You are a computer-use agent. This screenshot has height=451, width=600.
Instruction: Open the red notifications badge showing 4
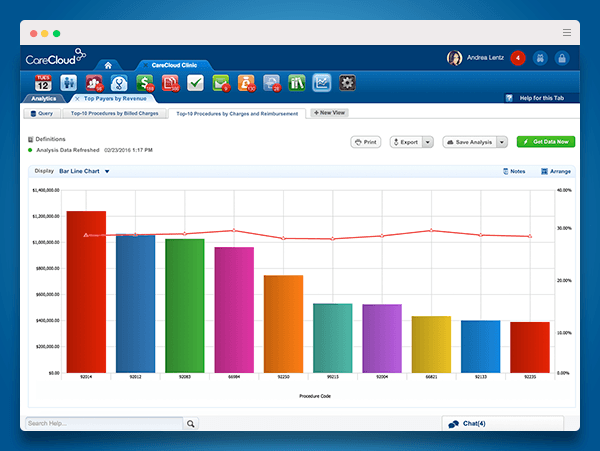click(x=518, y=58)
